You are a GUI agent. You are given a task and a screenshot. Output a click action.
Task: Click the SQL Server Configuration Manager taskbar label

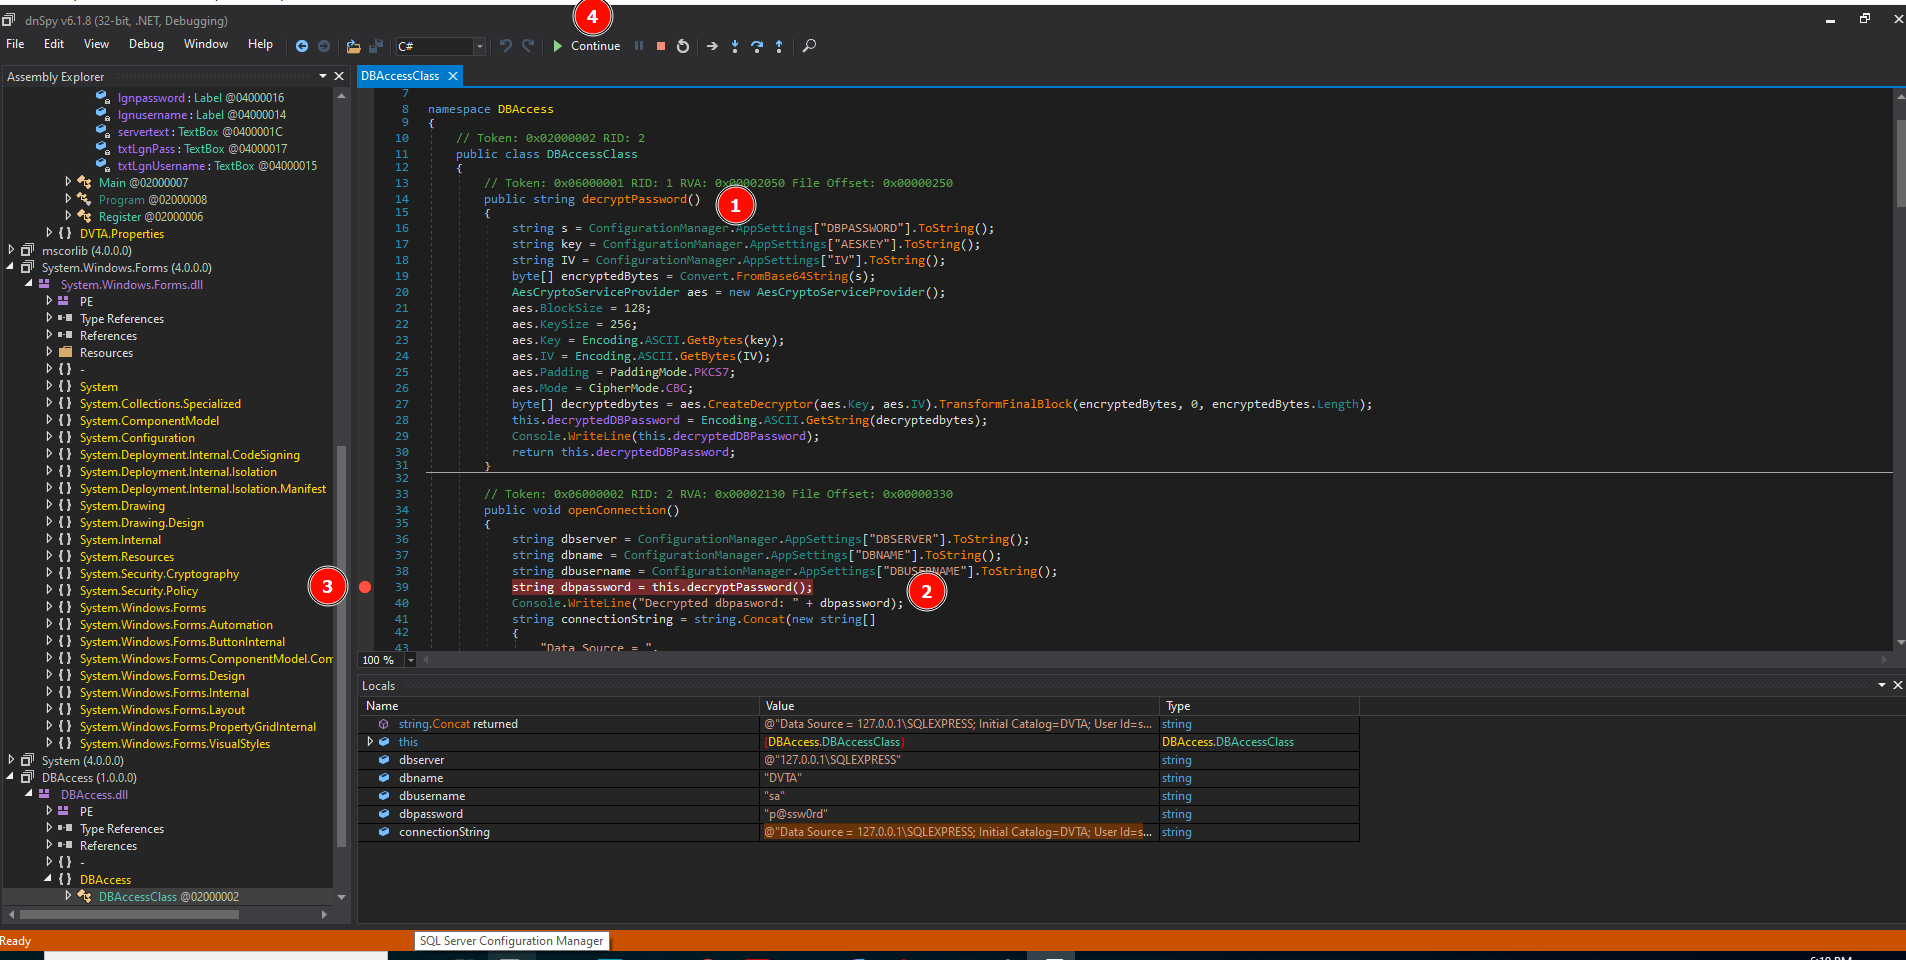tap(511, 941)
